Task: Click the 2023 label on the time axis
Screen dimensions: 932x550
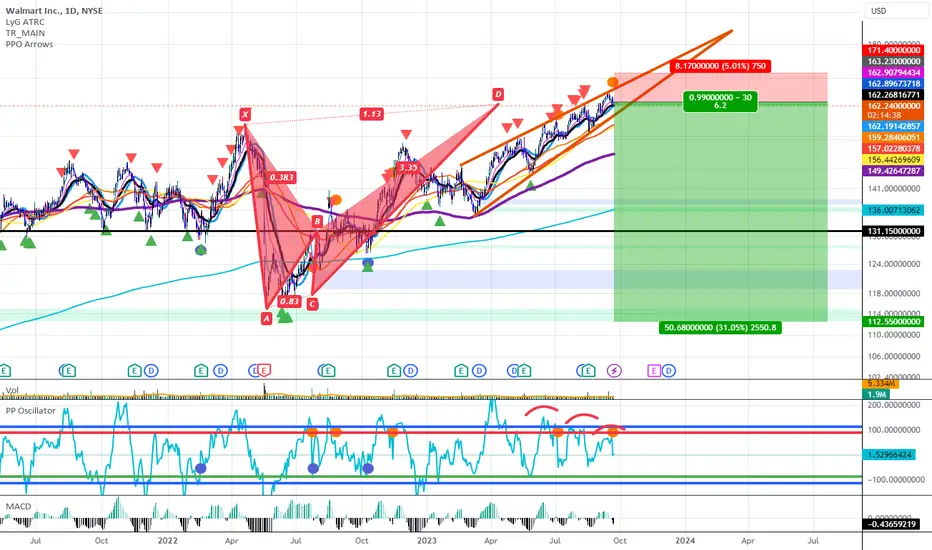Action: tap(427, 540)
